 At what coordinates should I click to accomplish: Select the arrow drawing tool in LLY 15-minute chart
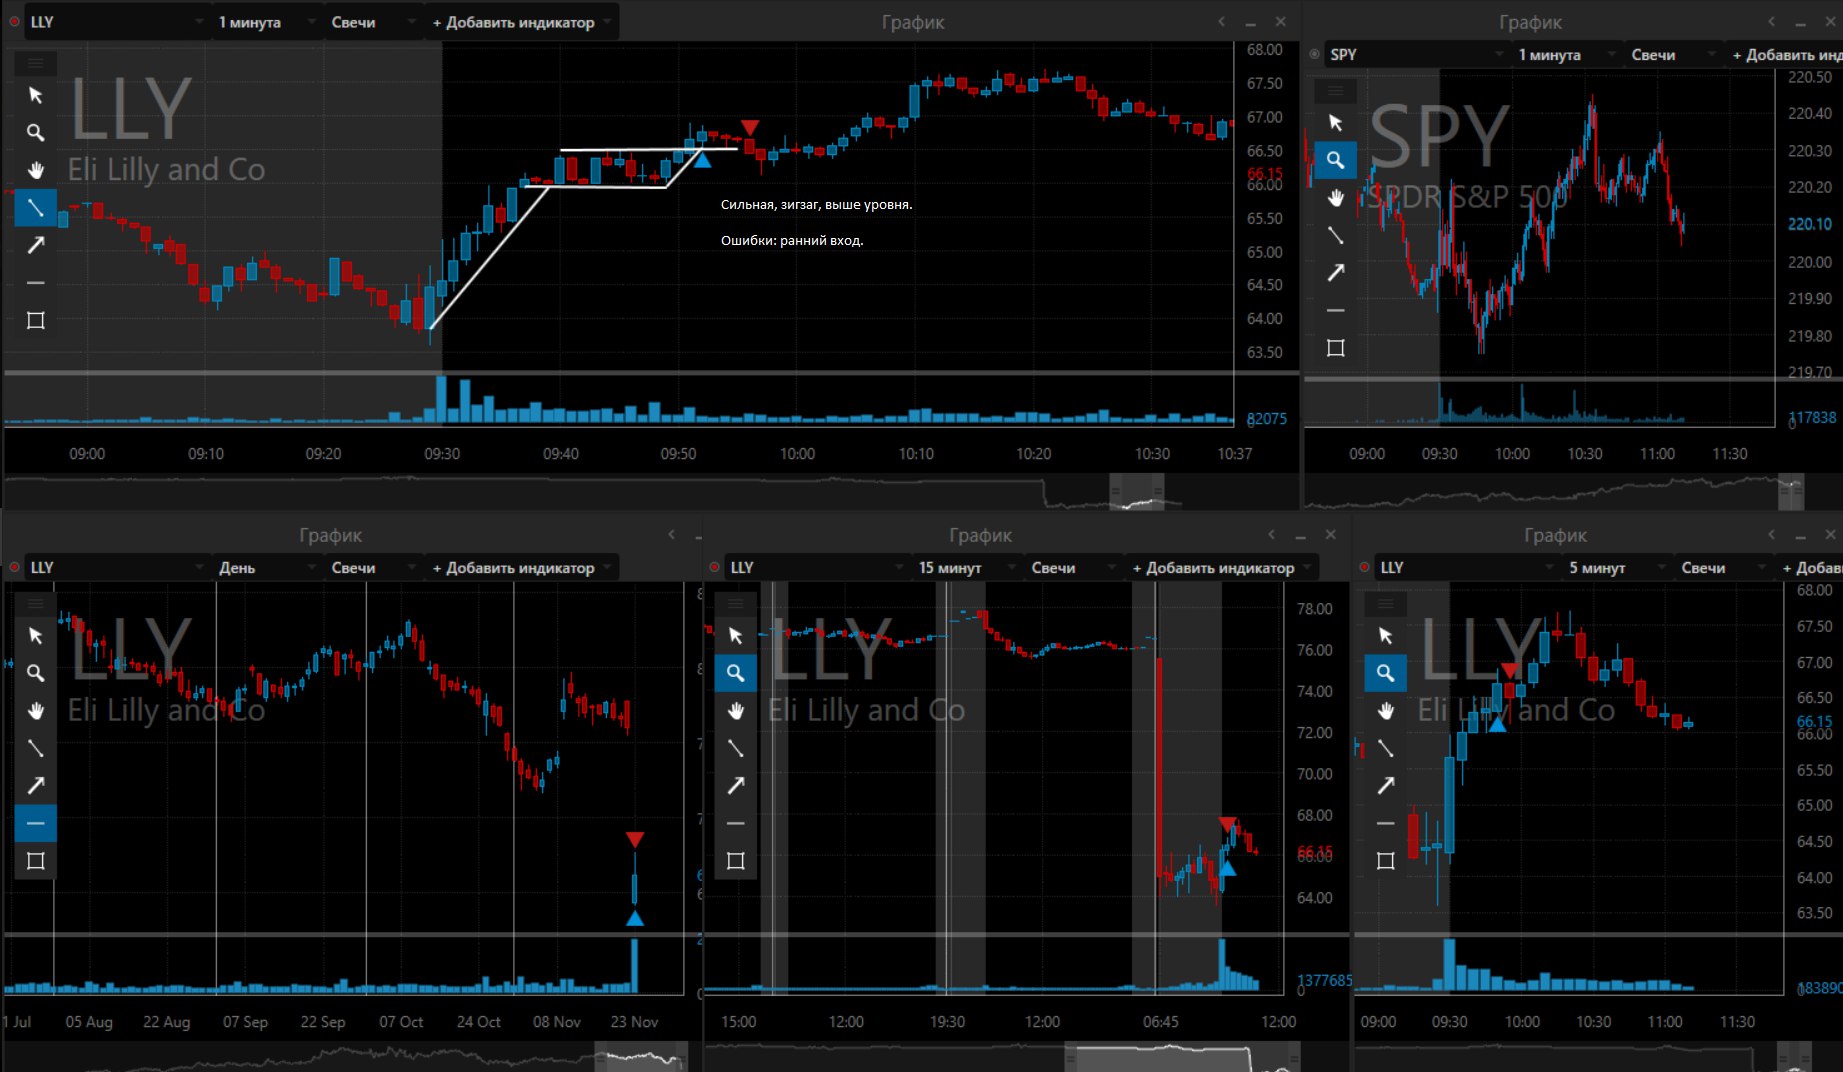[x=735, y=786]
